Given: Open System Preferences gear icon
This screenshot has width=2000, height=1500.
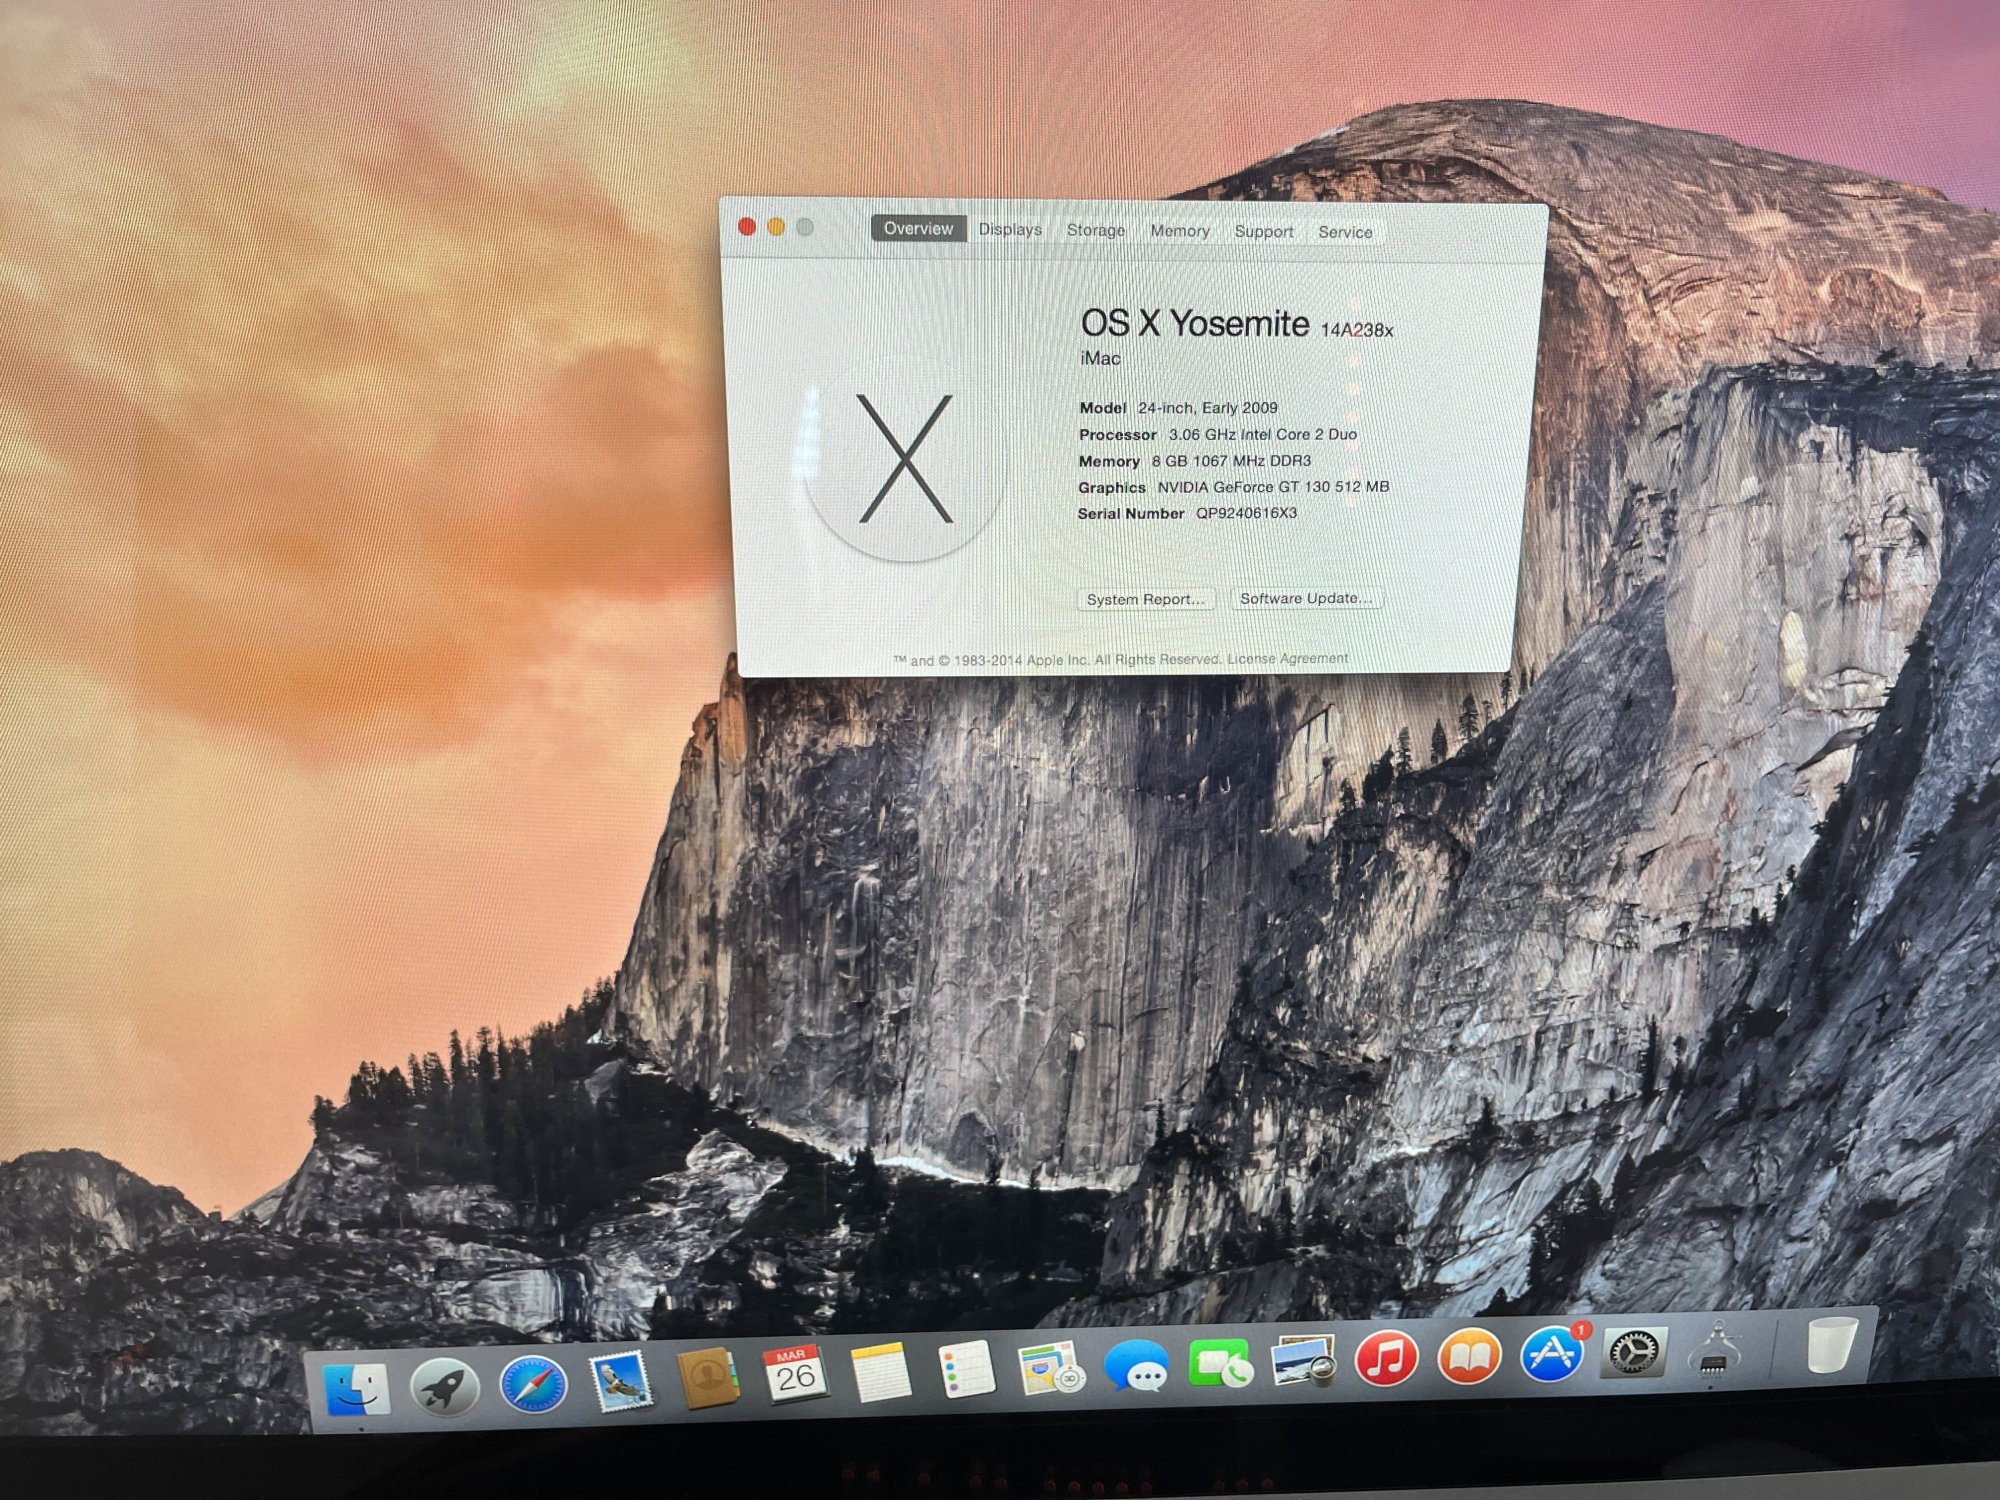Looking at the screenshot, I should 1635,1353.
